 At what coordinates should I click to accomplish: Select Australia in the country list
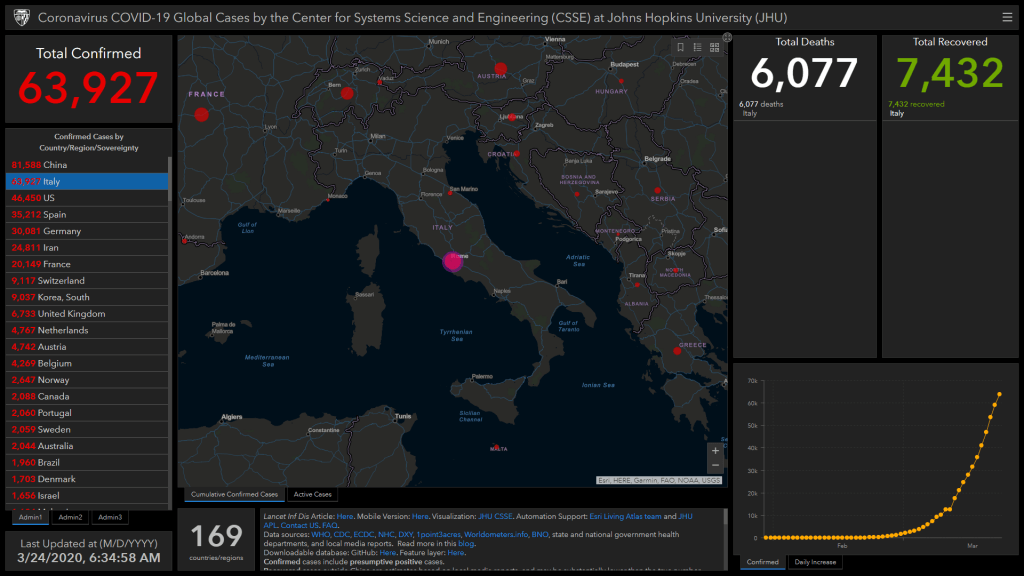(x=86, y=446)
